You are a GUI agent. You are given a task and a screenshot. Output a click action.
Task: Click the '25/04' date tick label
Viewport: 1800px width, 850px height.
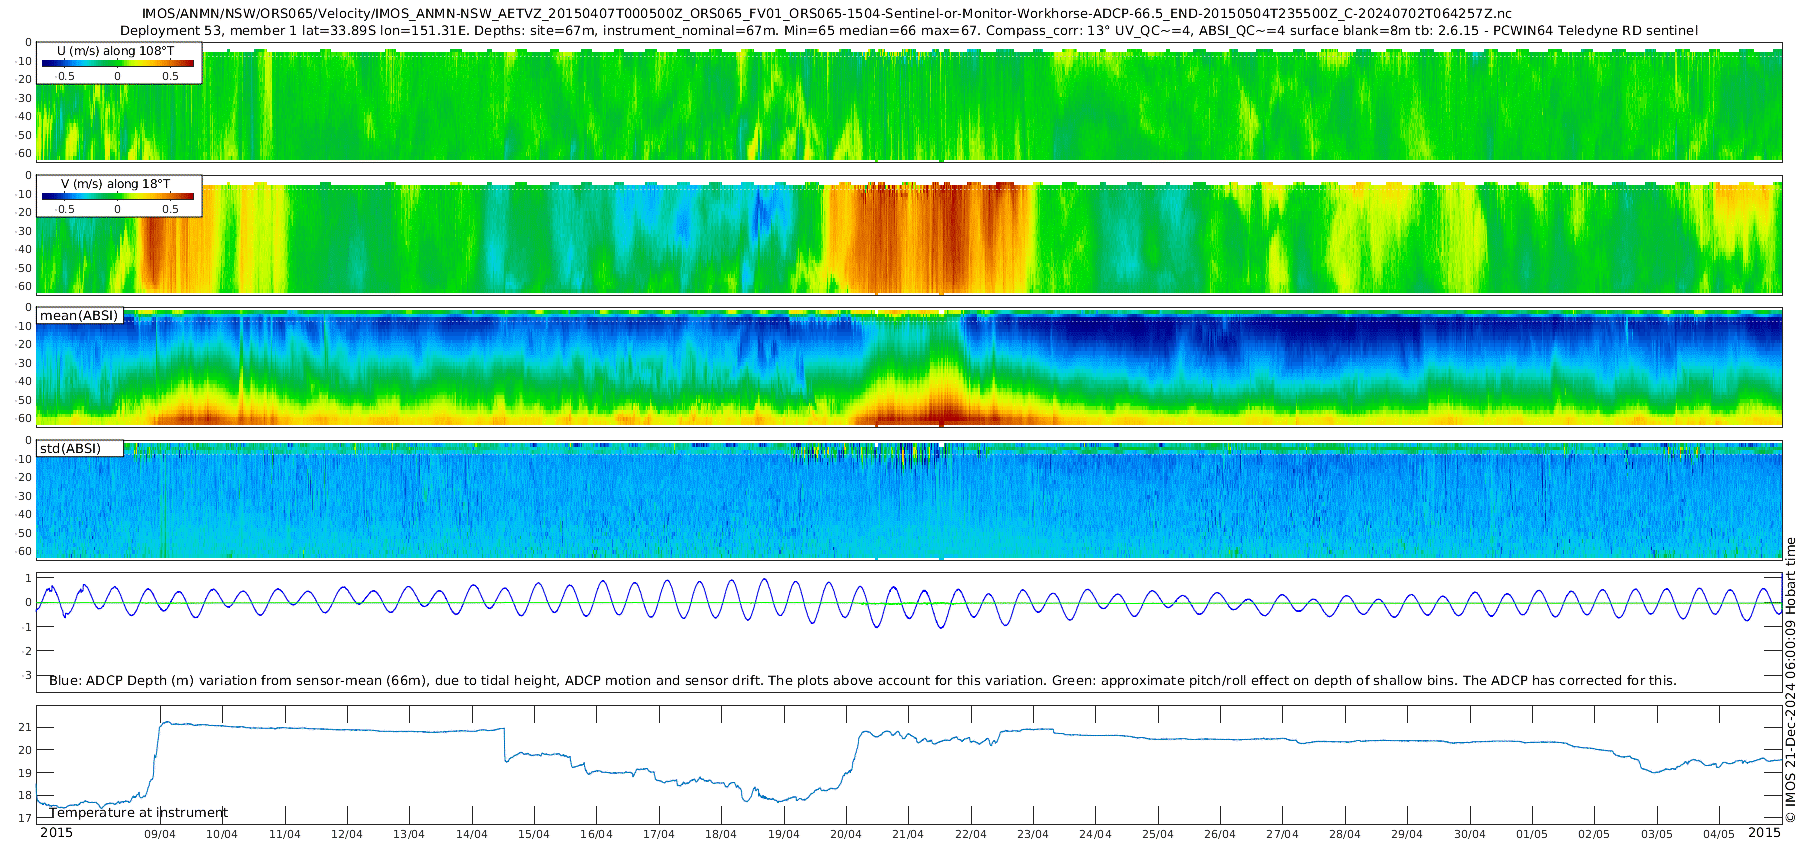[x=1158, y=834]
